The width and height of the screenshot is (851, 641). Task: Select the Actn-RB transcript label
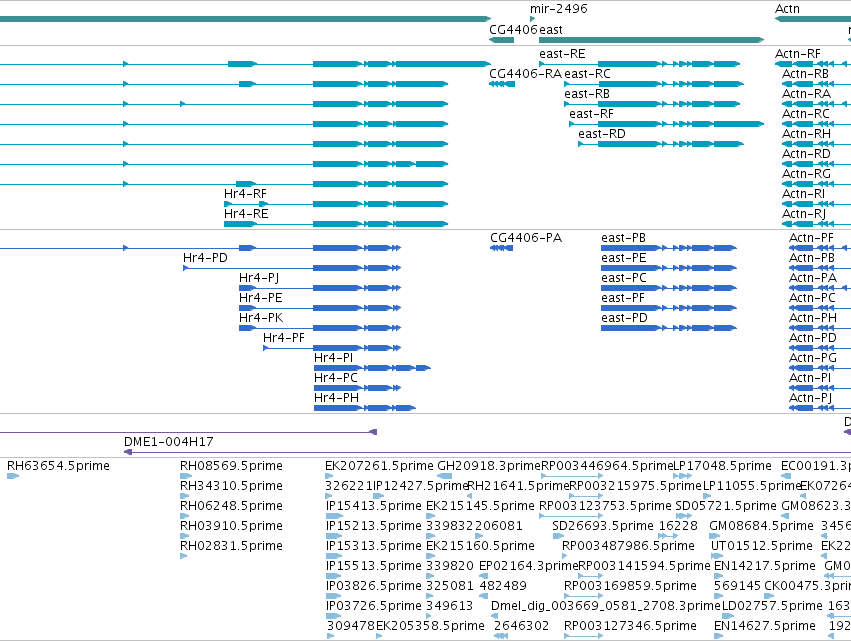(x=805, y=74)
